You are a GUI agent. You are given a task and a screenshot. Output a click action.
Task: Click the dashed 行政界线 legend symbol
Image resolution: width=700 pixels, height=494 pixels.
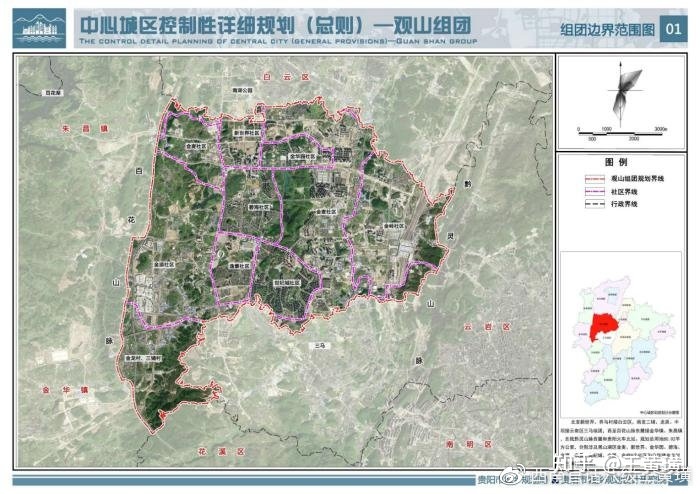[595, 204]
